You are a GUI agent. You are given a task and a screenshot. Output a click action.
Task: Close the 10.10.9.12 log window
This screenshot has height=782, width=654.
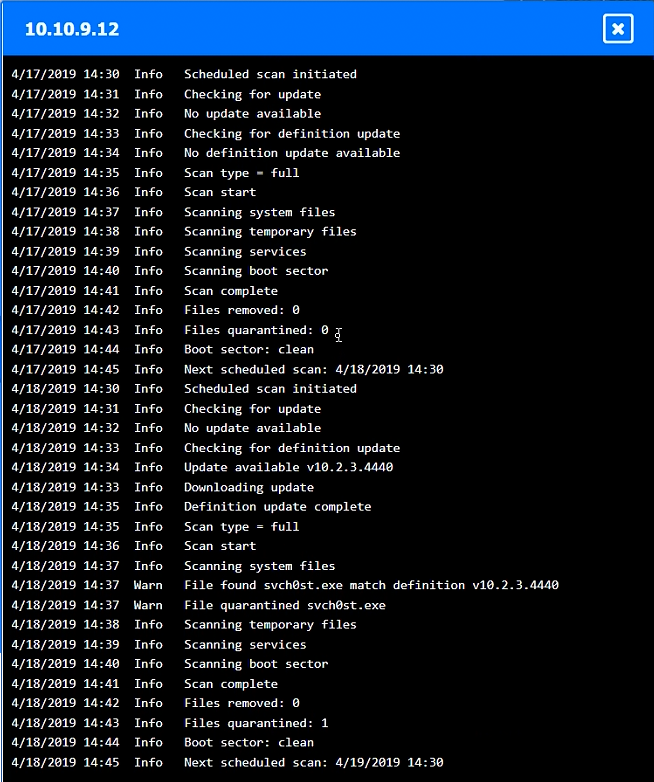coord(618,29)
